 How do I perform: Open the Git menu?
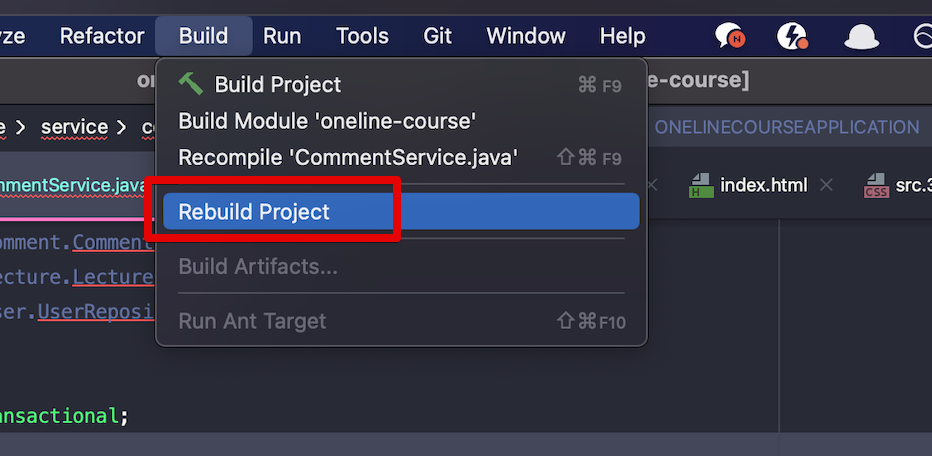tap(437, 36)
